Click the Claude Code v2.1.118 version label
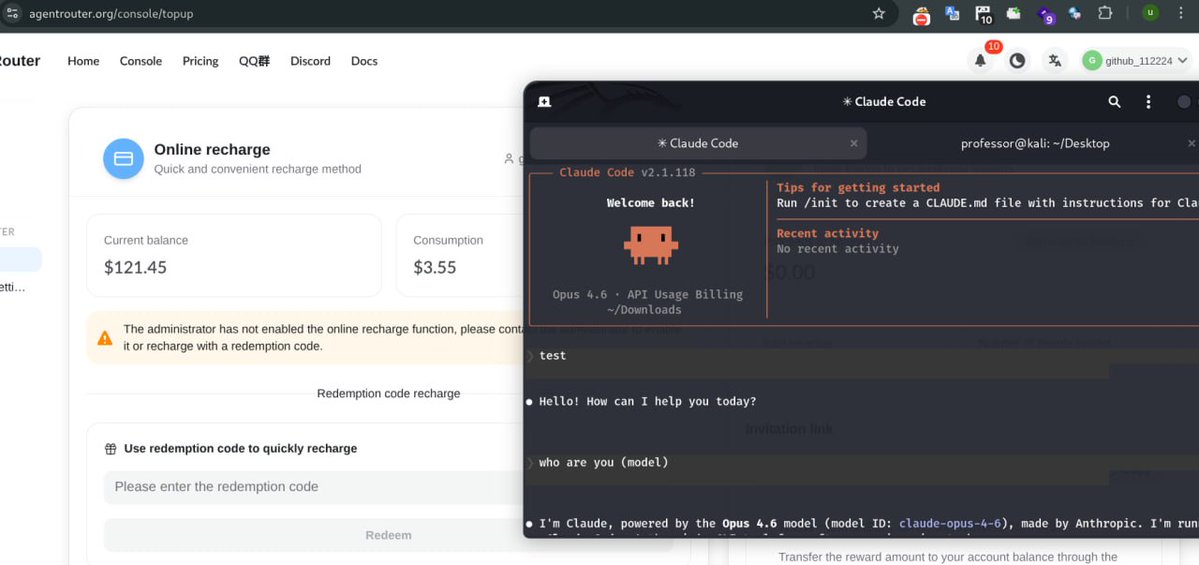 tap(627, 172)
